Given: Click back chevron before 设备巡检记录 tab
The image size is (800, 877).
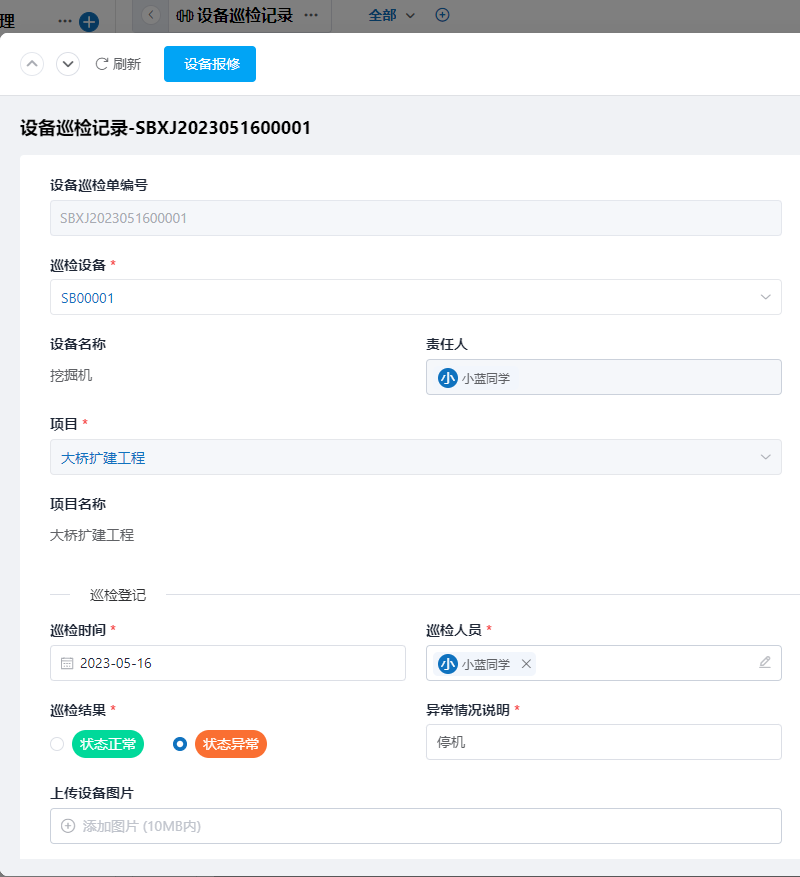Looking at the screenshot, I should coord(151,15).
